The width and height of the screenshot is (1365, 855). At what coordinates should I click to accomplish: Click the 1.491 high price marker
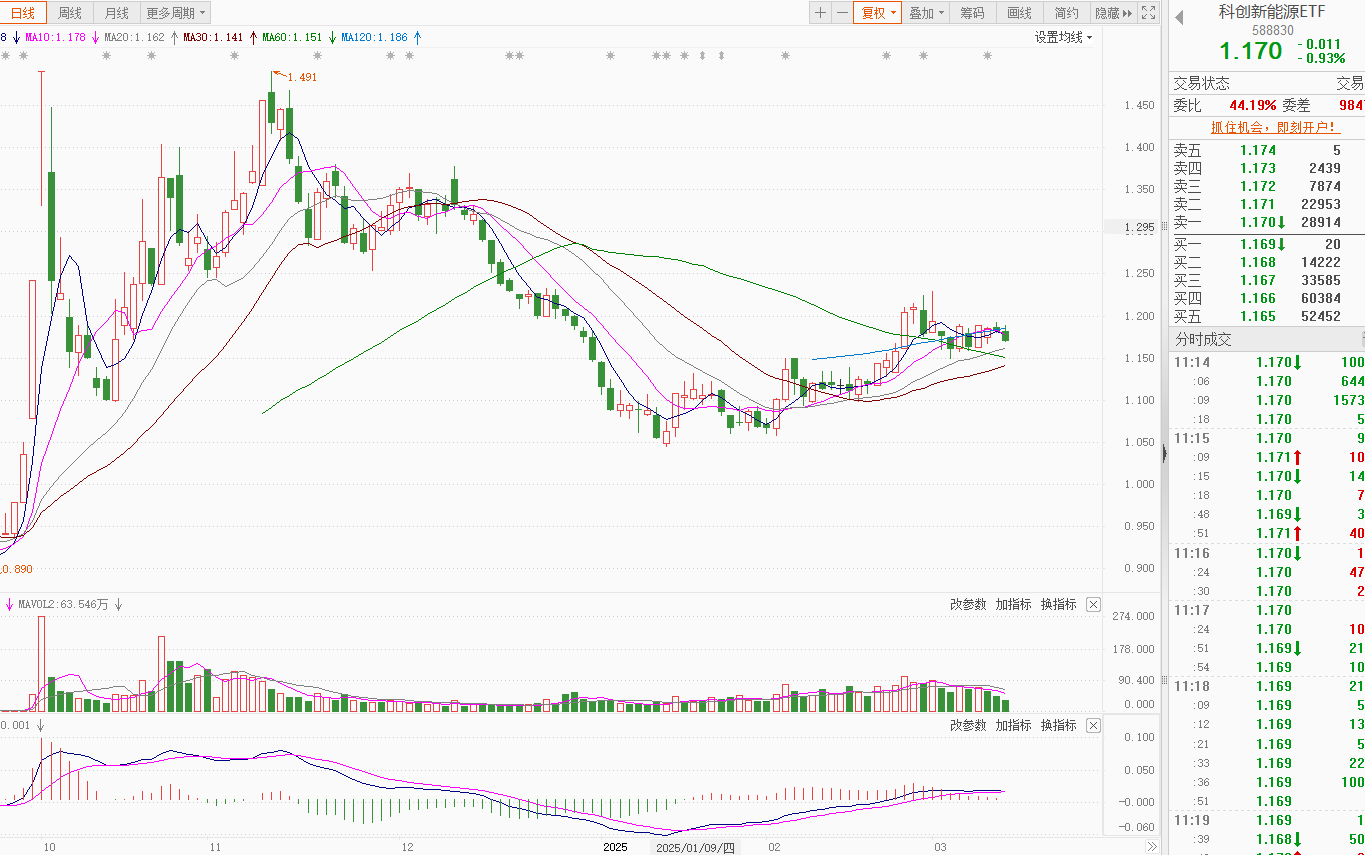pyautogui.click(x=301, y=77)
